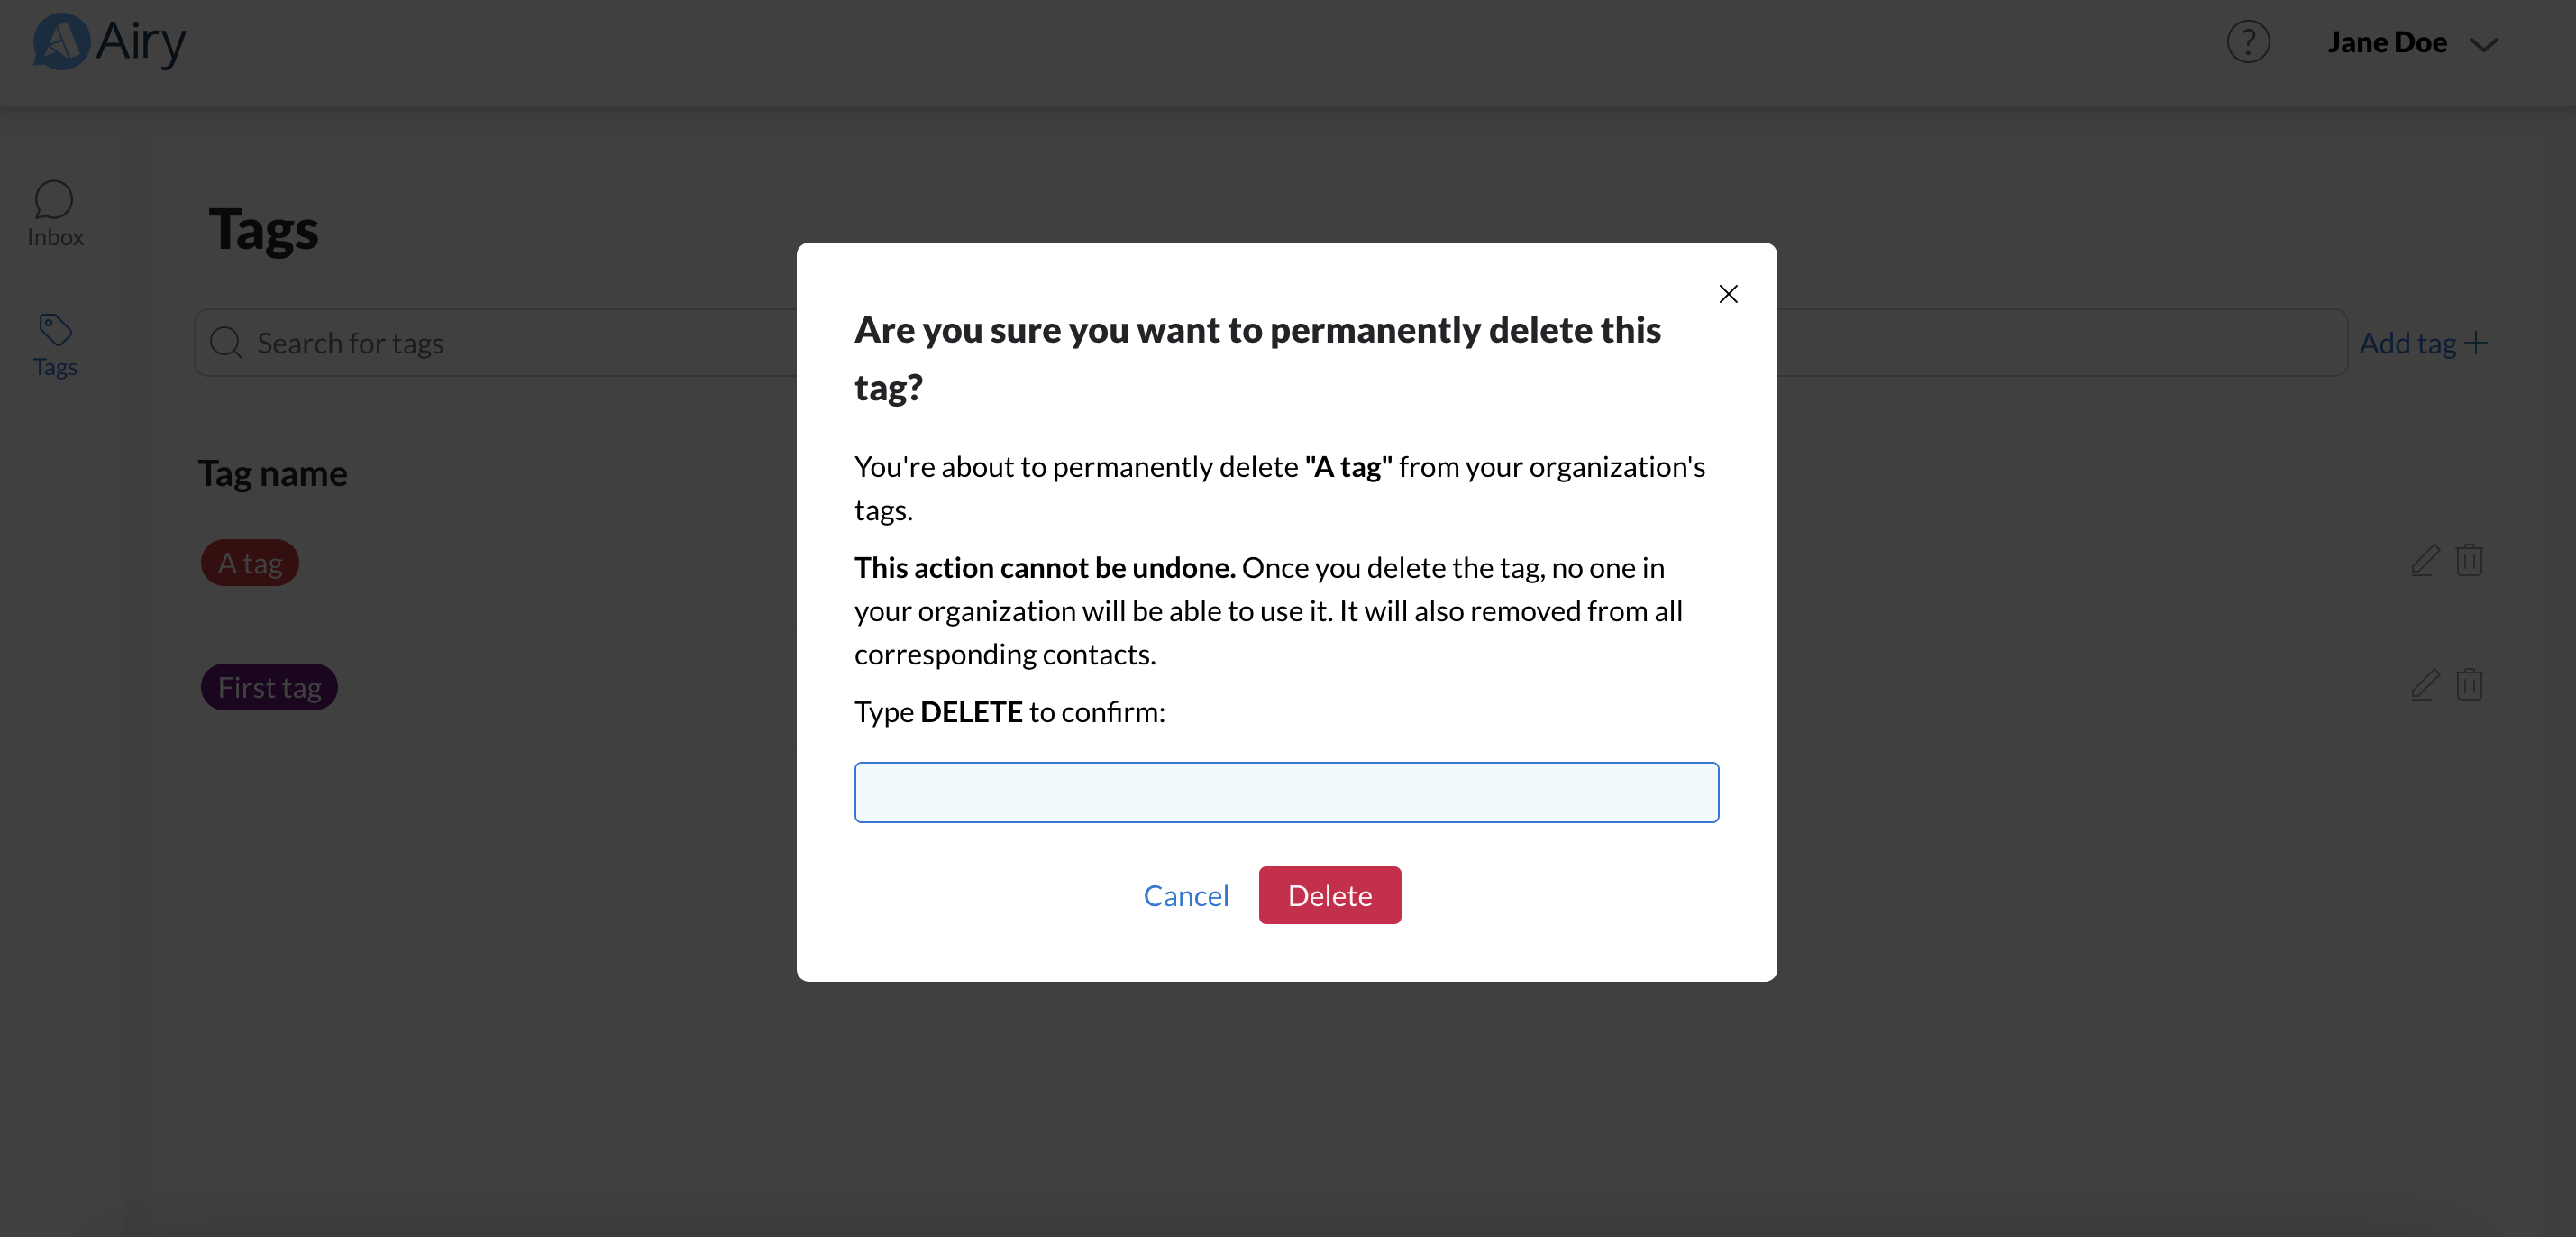
Task: Expand the Jane Doe user dropdown
Action: (x=2386, y=43)
